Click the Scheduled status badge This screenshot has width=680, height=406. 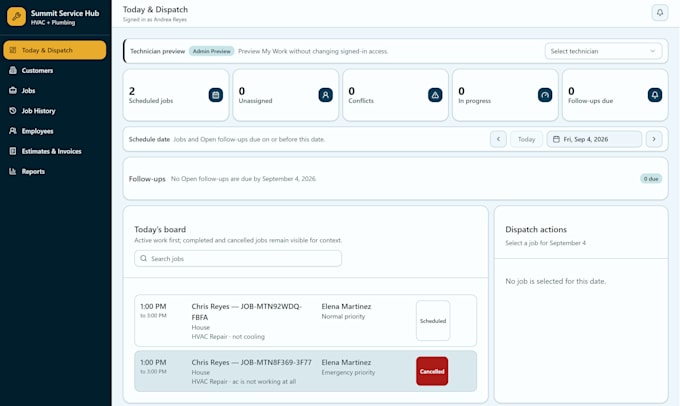pyautogui.click(x=433, y=321)
